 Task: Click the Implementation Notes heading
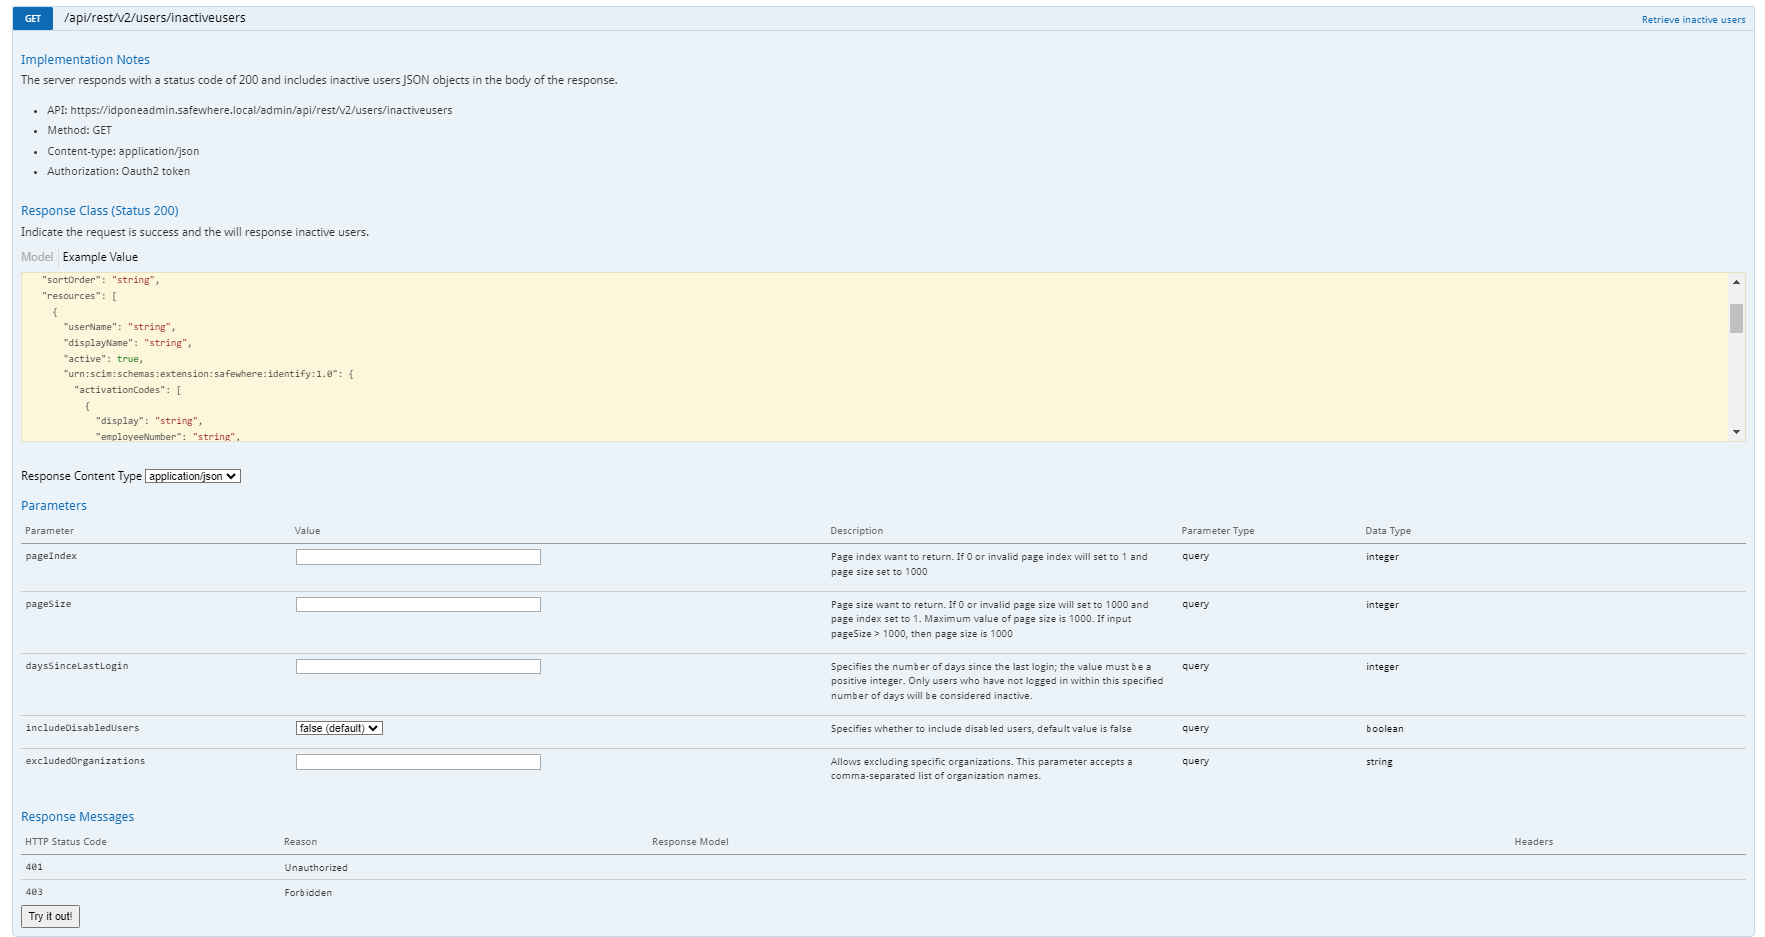click(85, 60)
